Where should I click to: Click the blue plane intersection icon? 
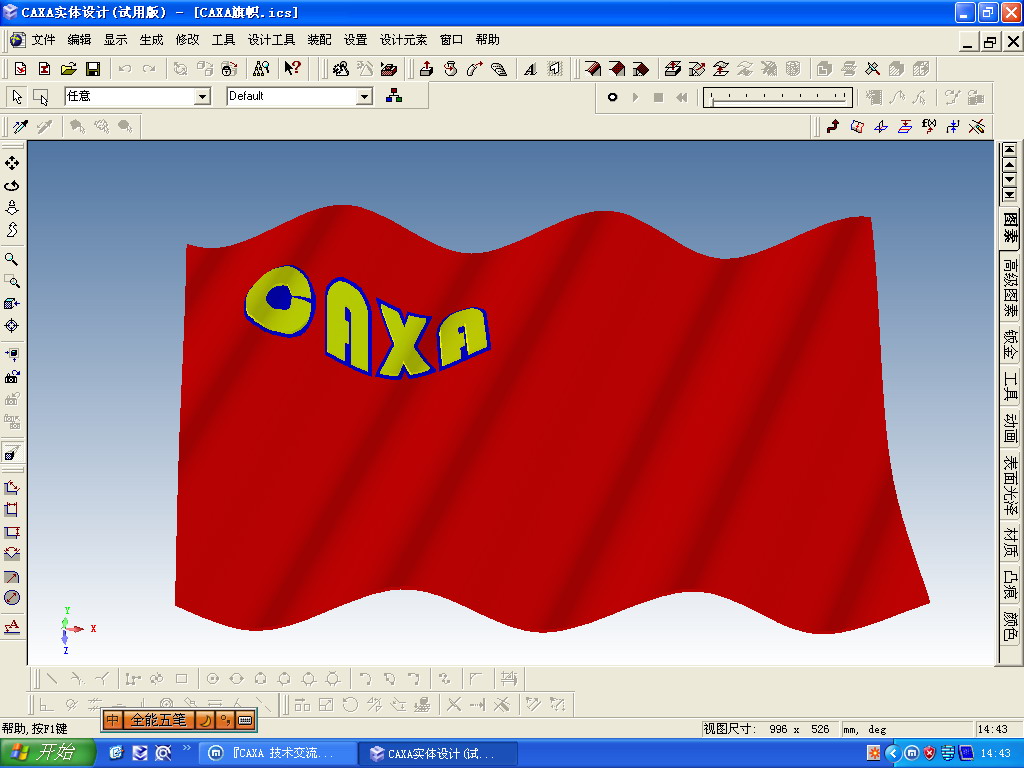(881, 126)
